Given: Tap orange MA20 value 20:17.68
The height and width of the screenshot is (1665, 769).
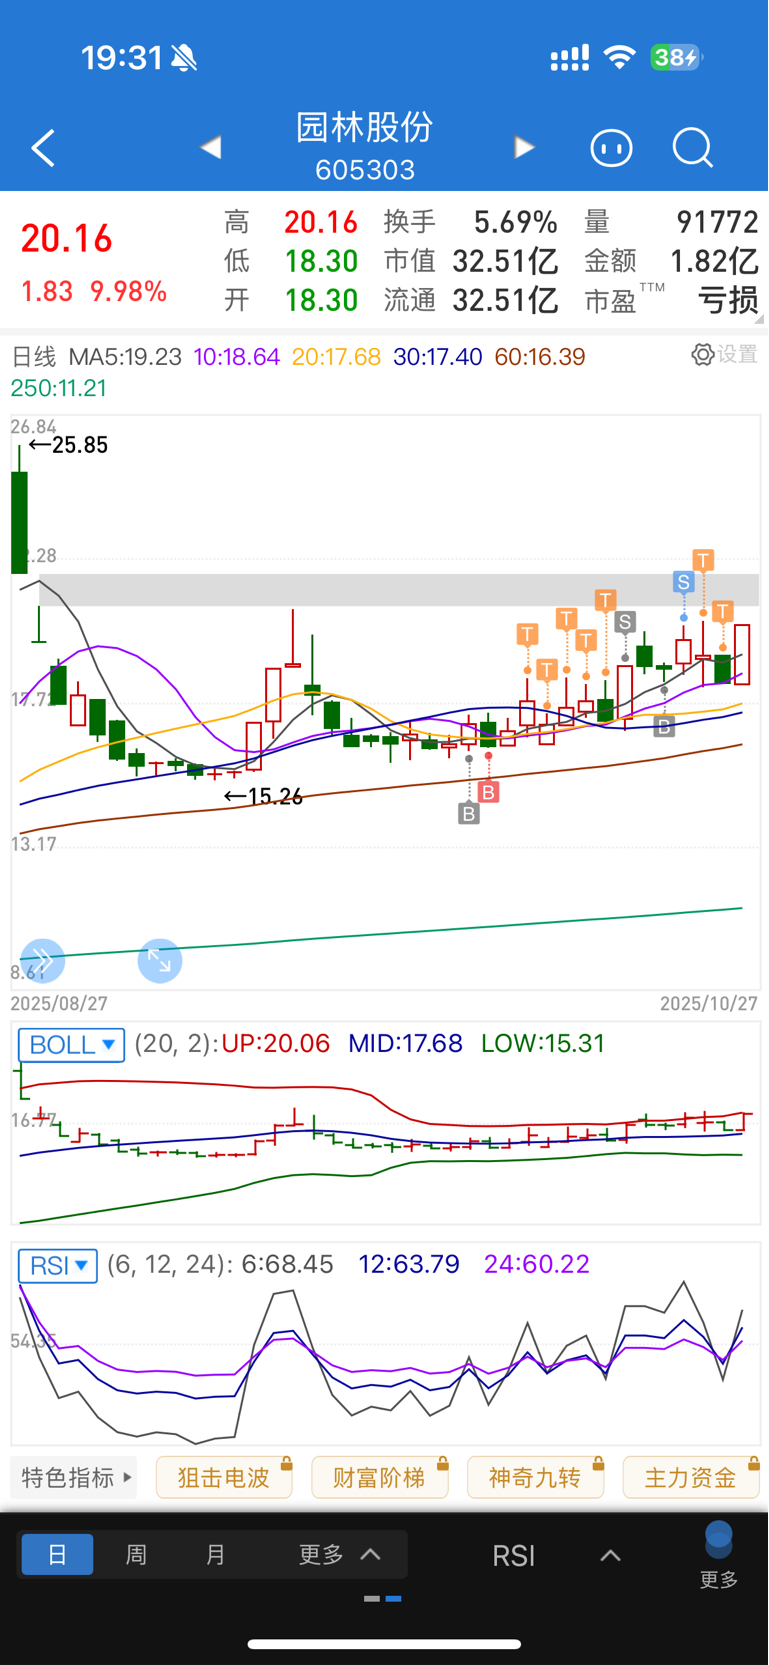Looking at the screenshot, I should pyautogui.click(x=337, y=357).
